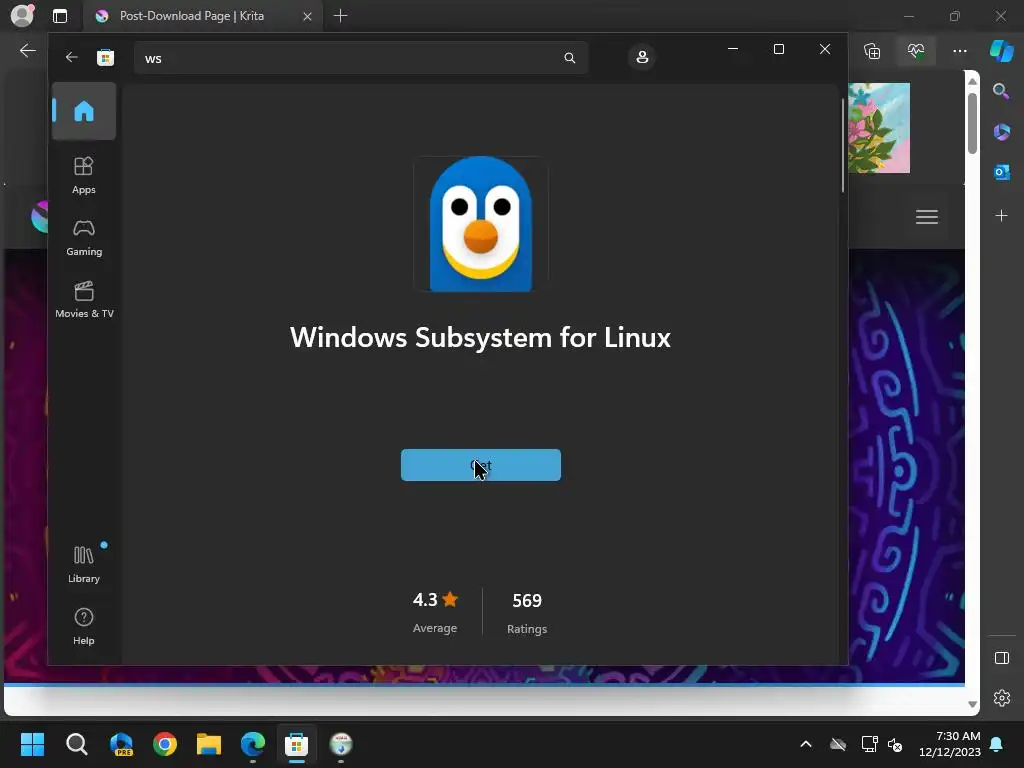
Task: Open File Explorer from taskbar
Action: pyautogui.click(x=209, y=744)
